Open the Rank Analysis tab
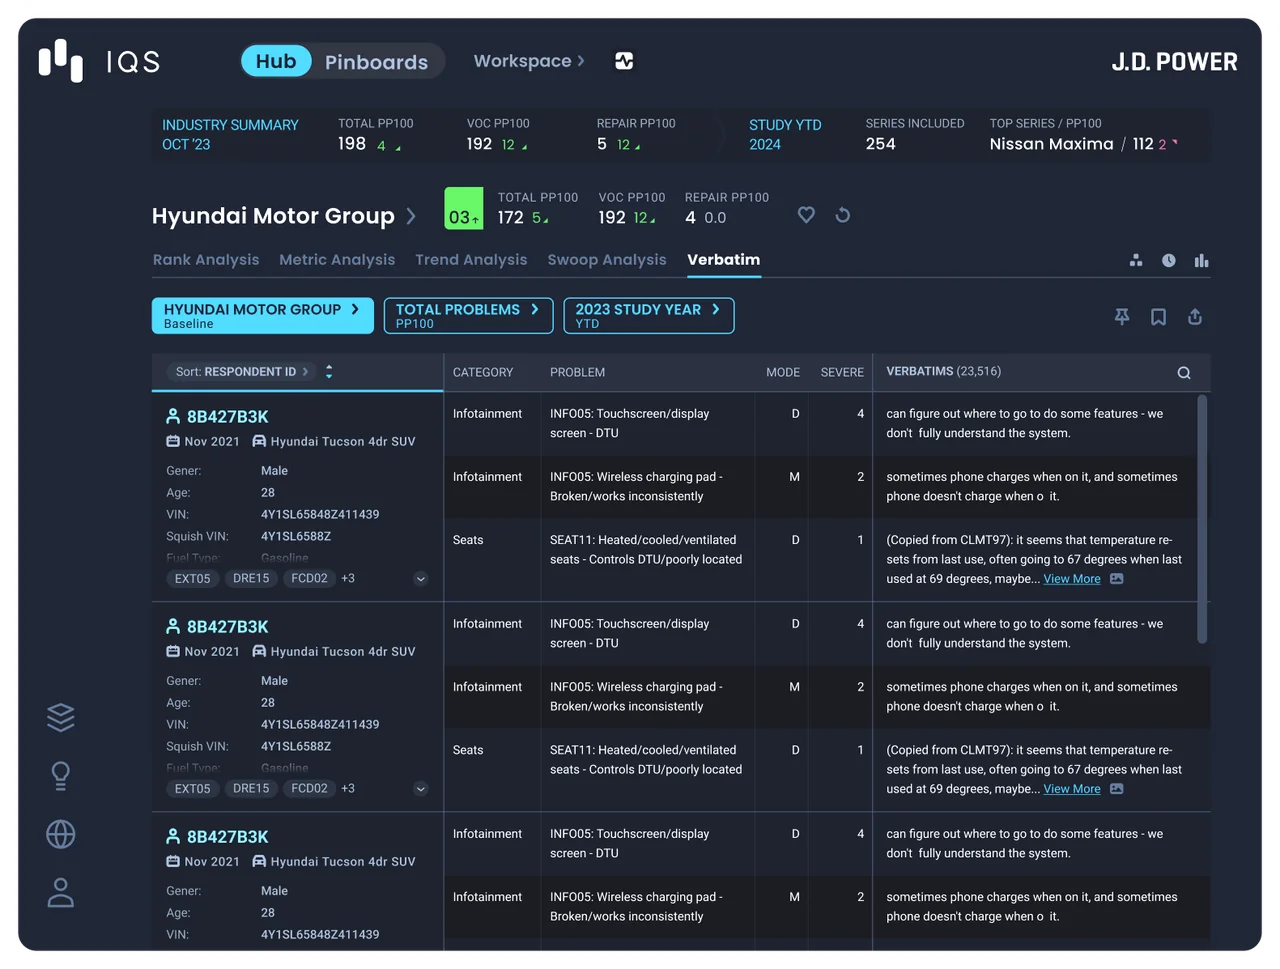This screenshot has width=1280, height=969. click(206, 259)
